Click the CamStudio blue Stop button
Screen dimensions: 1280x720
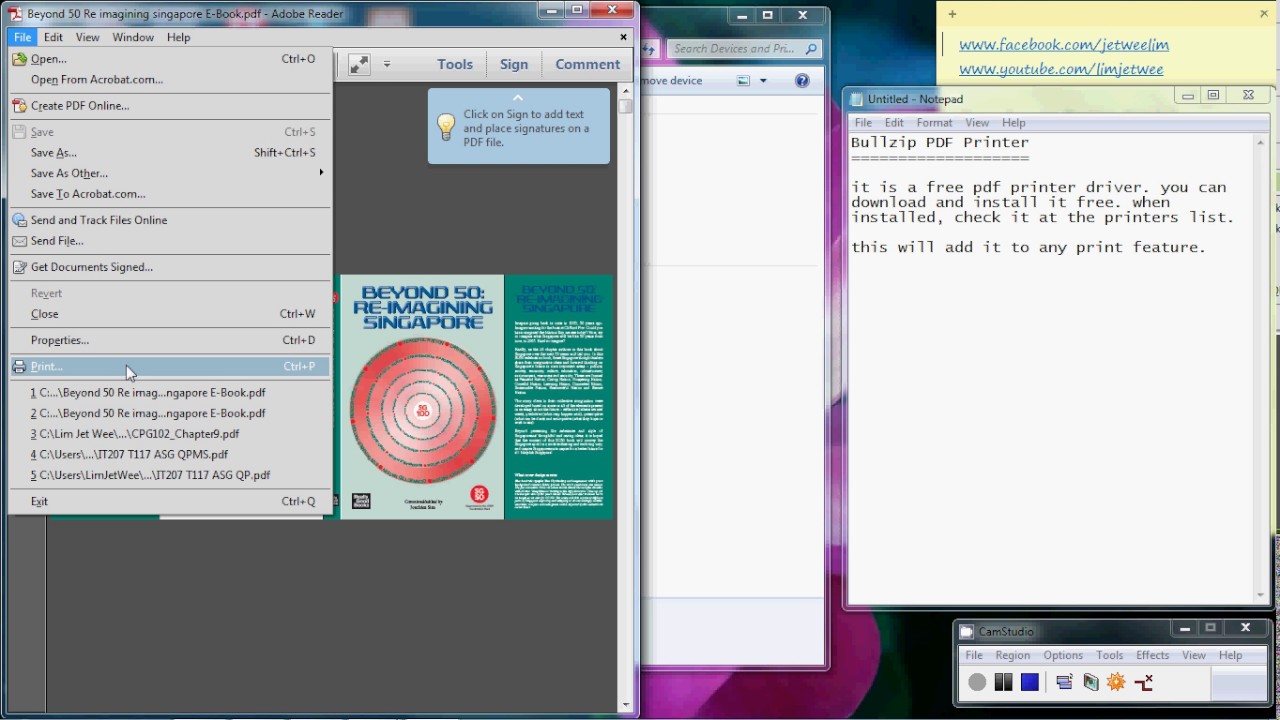coord(1030,682)
